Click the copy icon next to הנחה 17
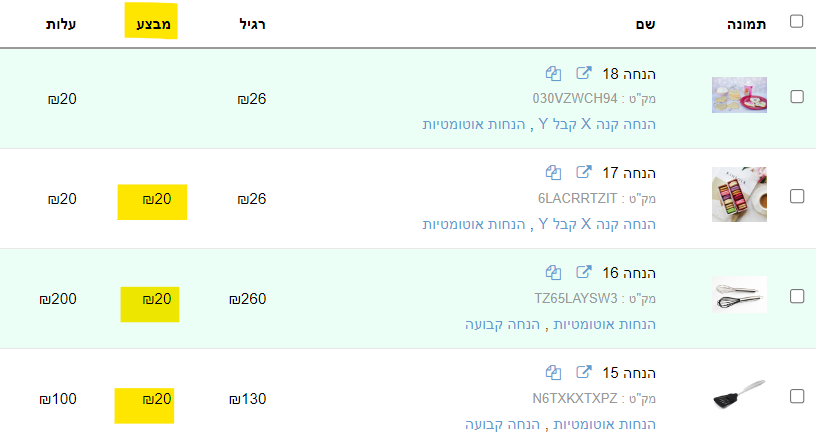 point(553,173)
